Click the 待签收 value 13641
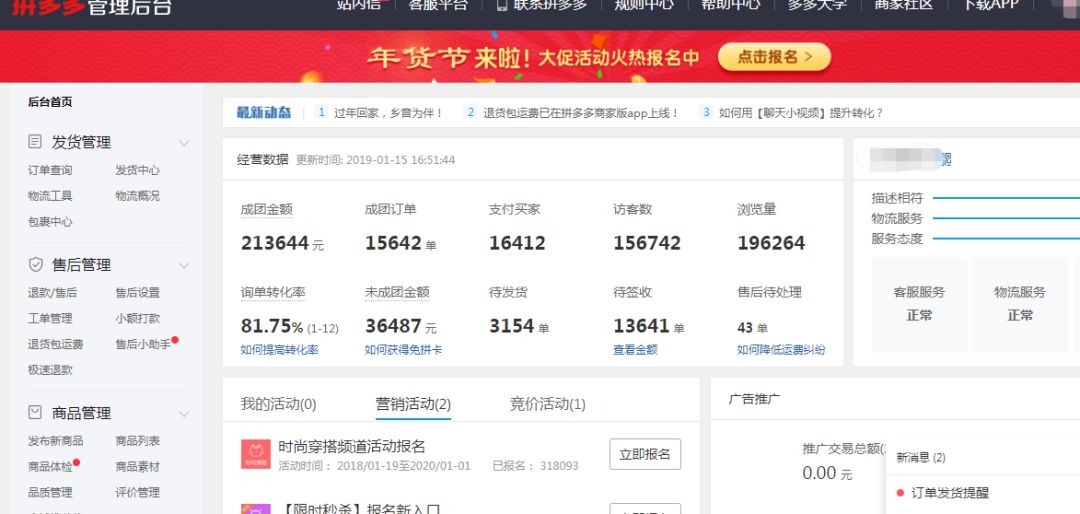This screenshot has height=514, width=1080. (x=641, y=326)
